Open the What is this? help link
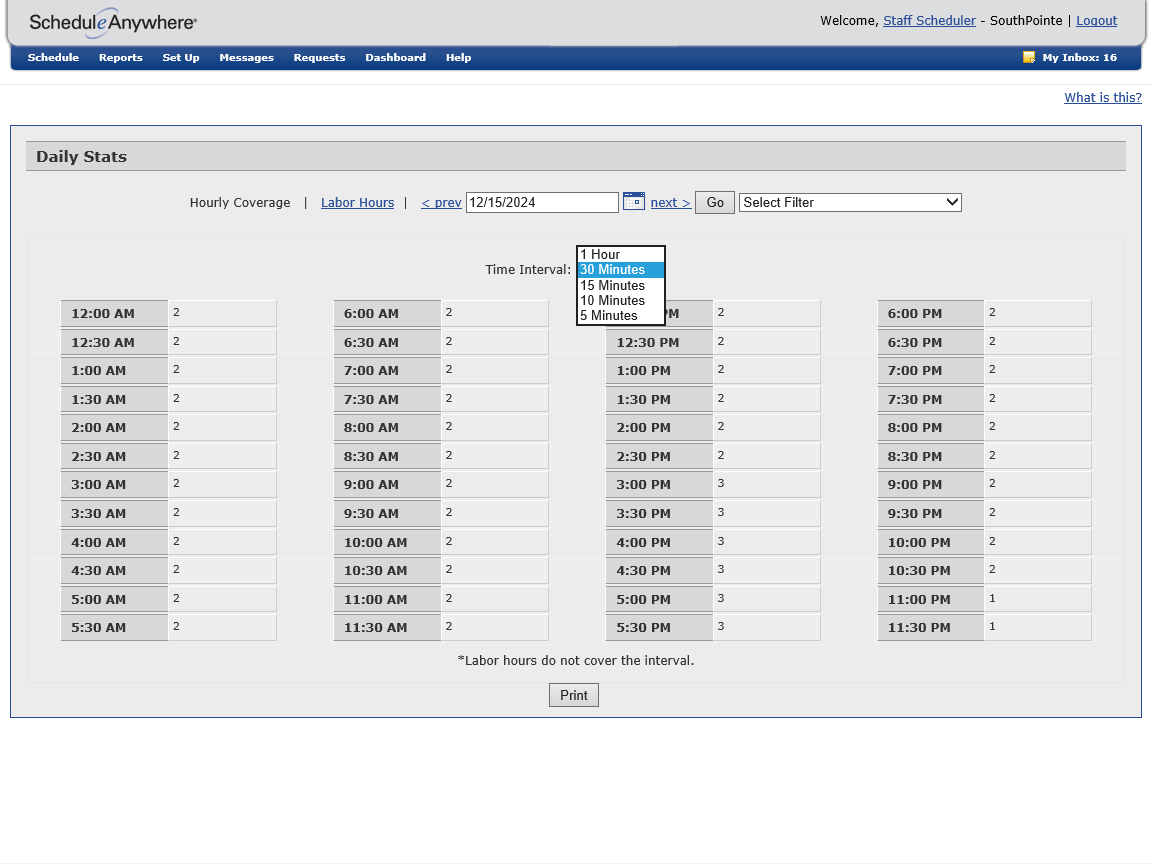 pos(1103,98)
